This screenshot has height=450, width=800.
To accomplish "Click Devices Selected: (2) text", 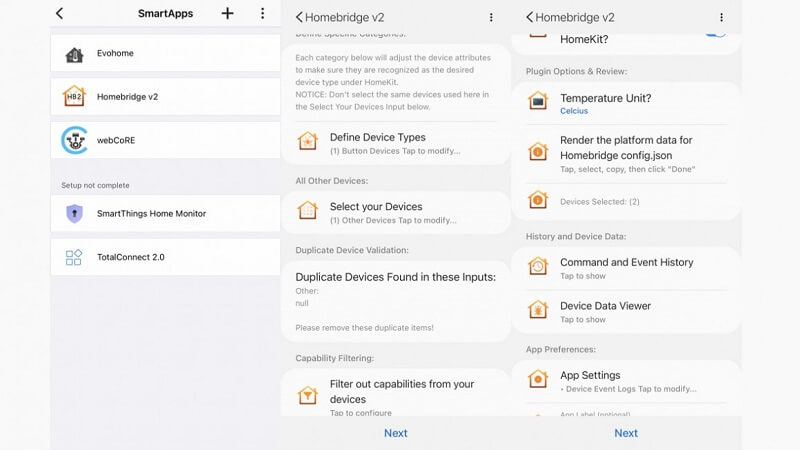I will 599,202.
